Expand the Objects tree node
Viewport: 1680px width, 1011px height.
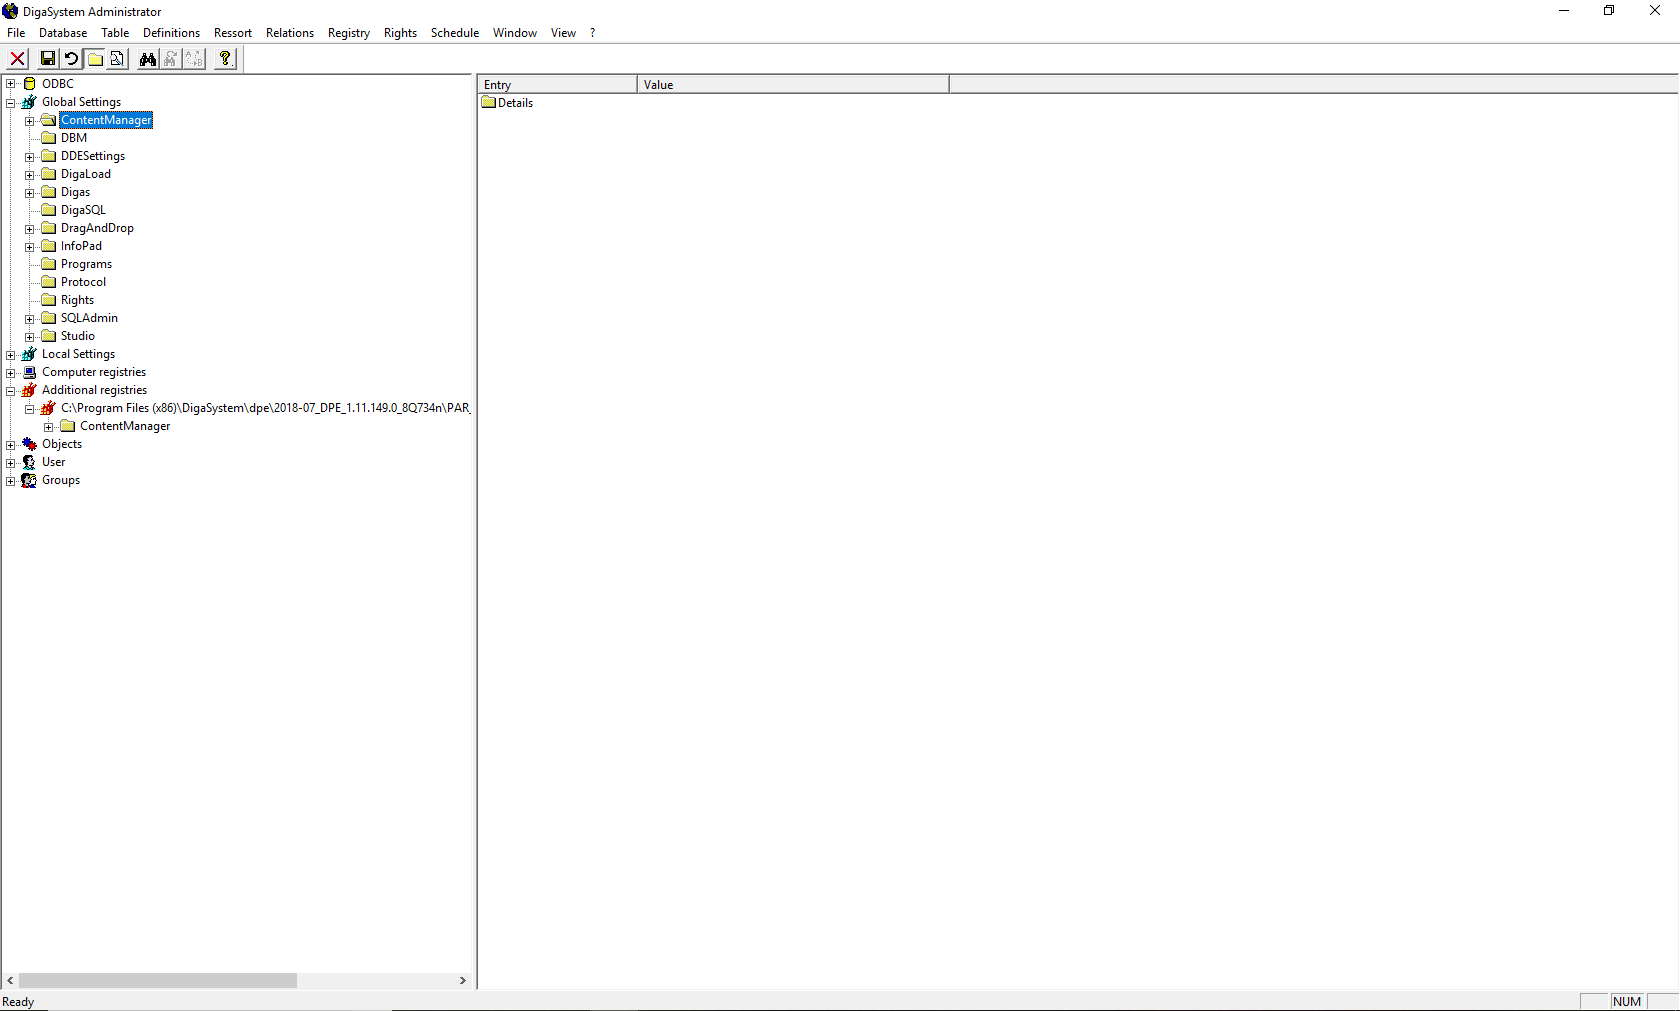coord(11,445)
